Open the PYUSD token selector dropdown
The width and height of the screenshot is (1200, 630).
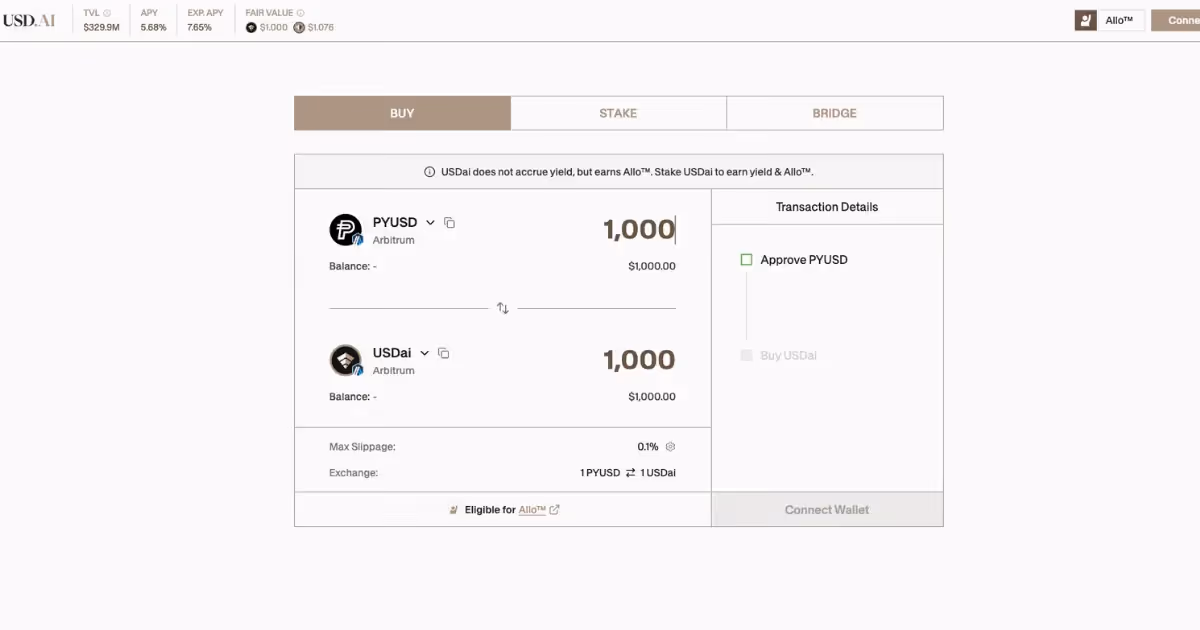coord(430,222)
